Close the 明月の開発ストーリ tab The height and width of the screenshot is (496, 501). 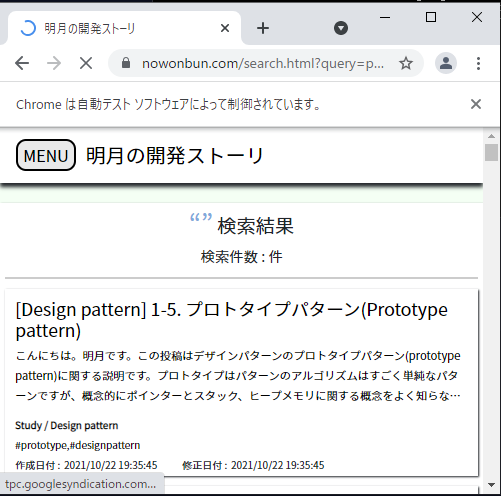pyautogui.click(x=225, y=28)
